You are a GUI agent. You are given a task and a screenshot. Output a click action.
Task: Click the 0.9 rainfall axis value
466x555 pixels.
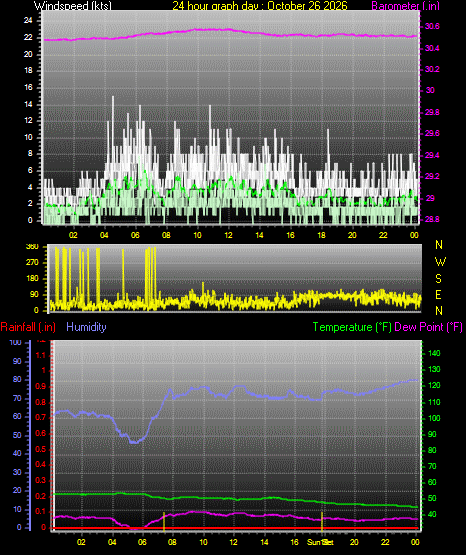[x=41, y=387]
